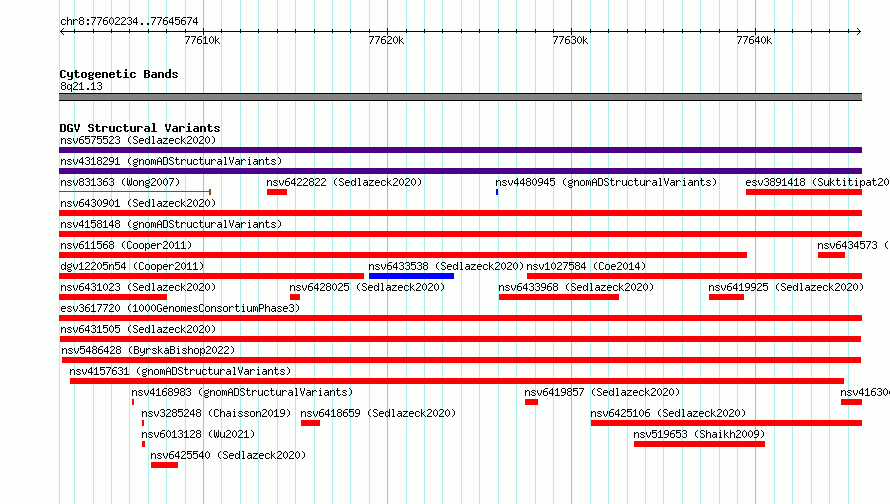Viewport: 890px width, 504px height.
Task: Open the nsv519653 (Shaikh2009) label
Action: 699,434
